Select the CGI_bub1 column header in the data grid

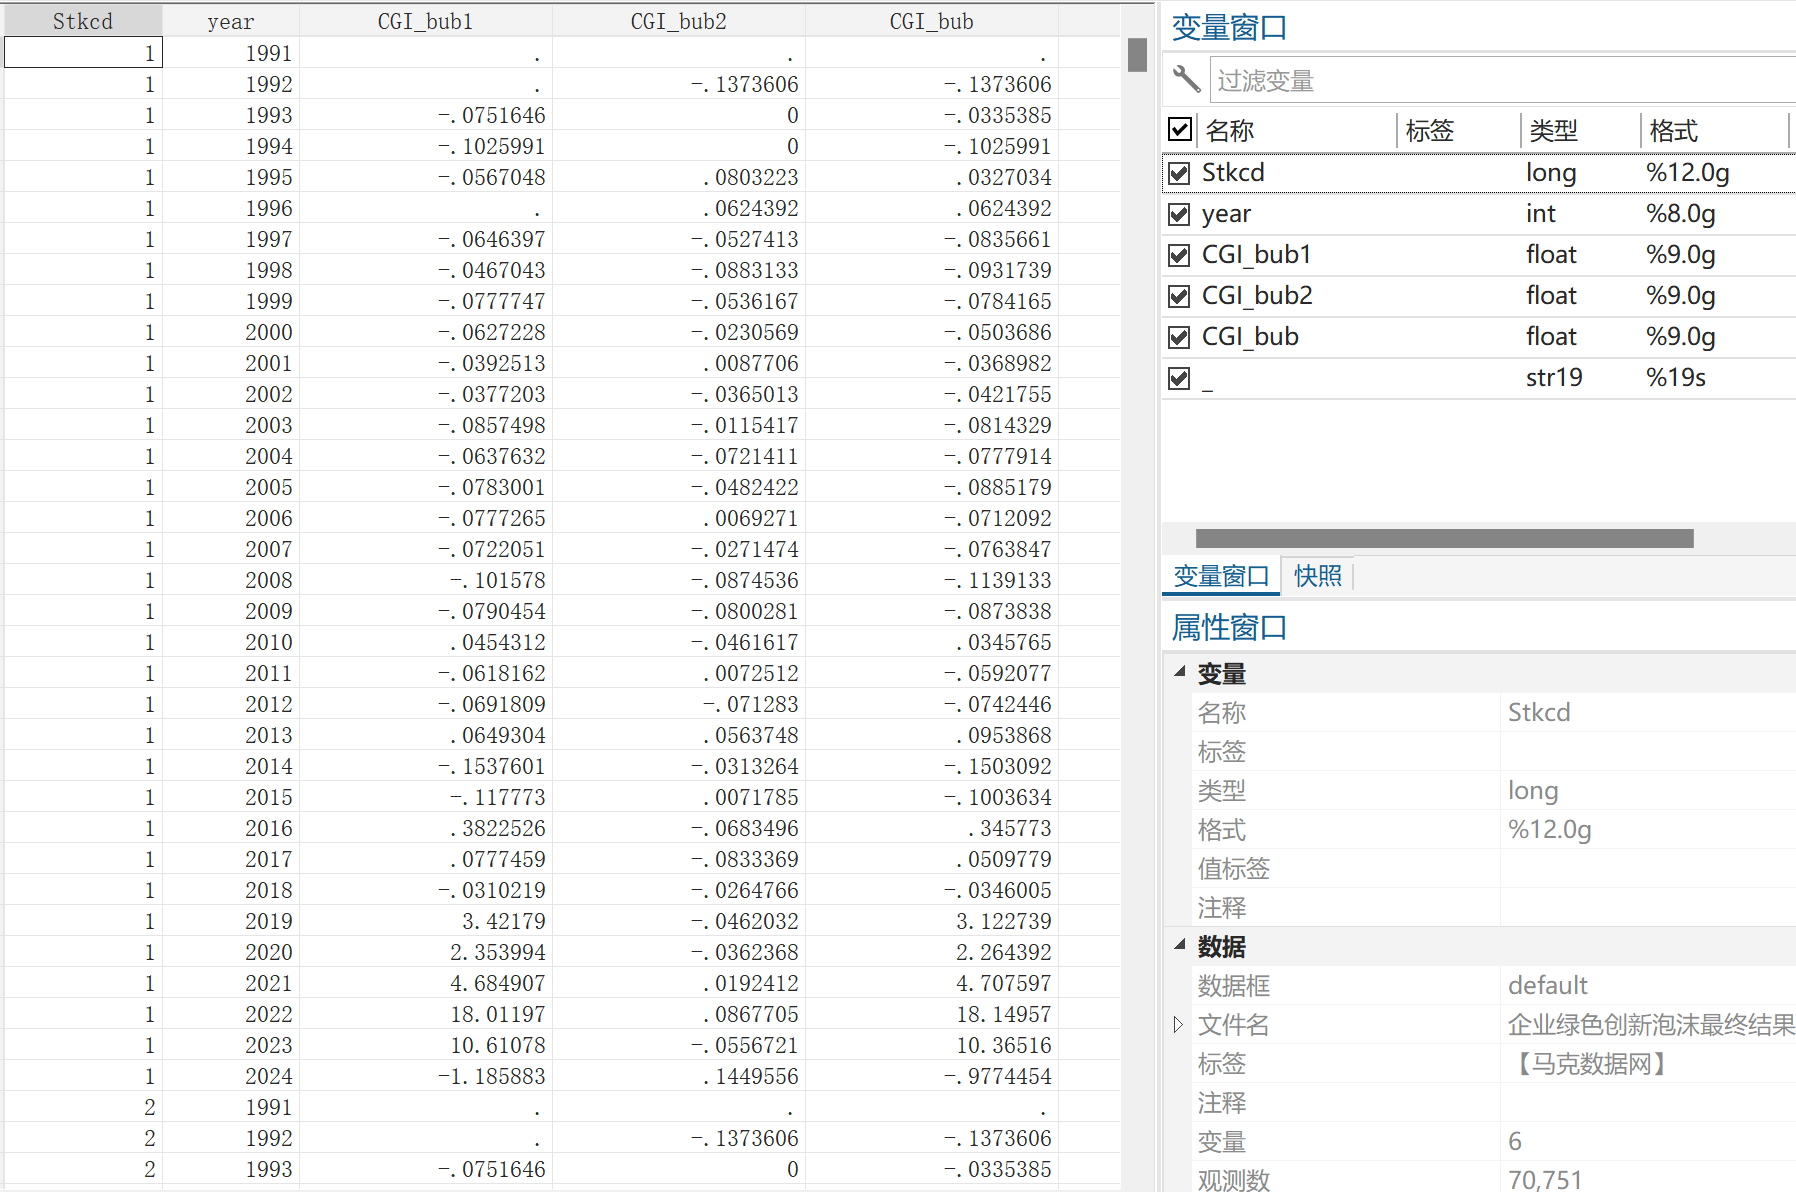pos(425,21)
